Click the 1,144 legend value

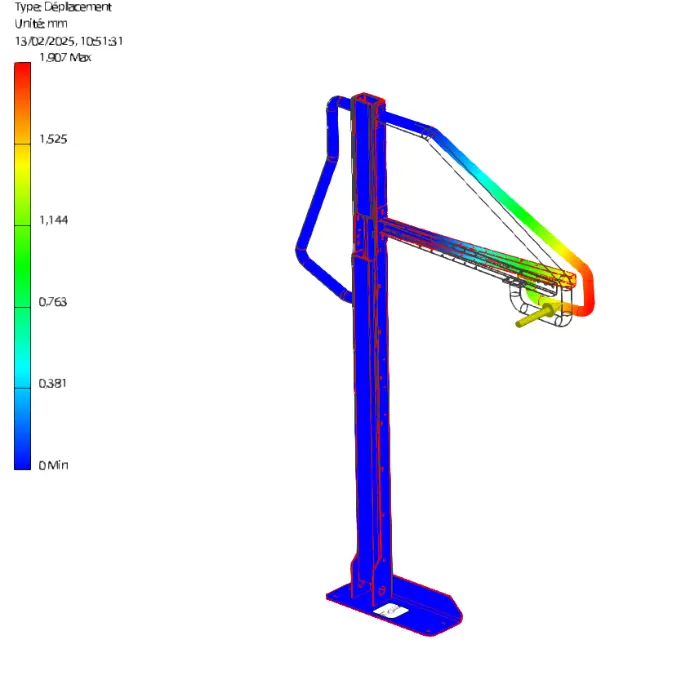54,220
